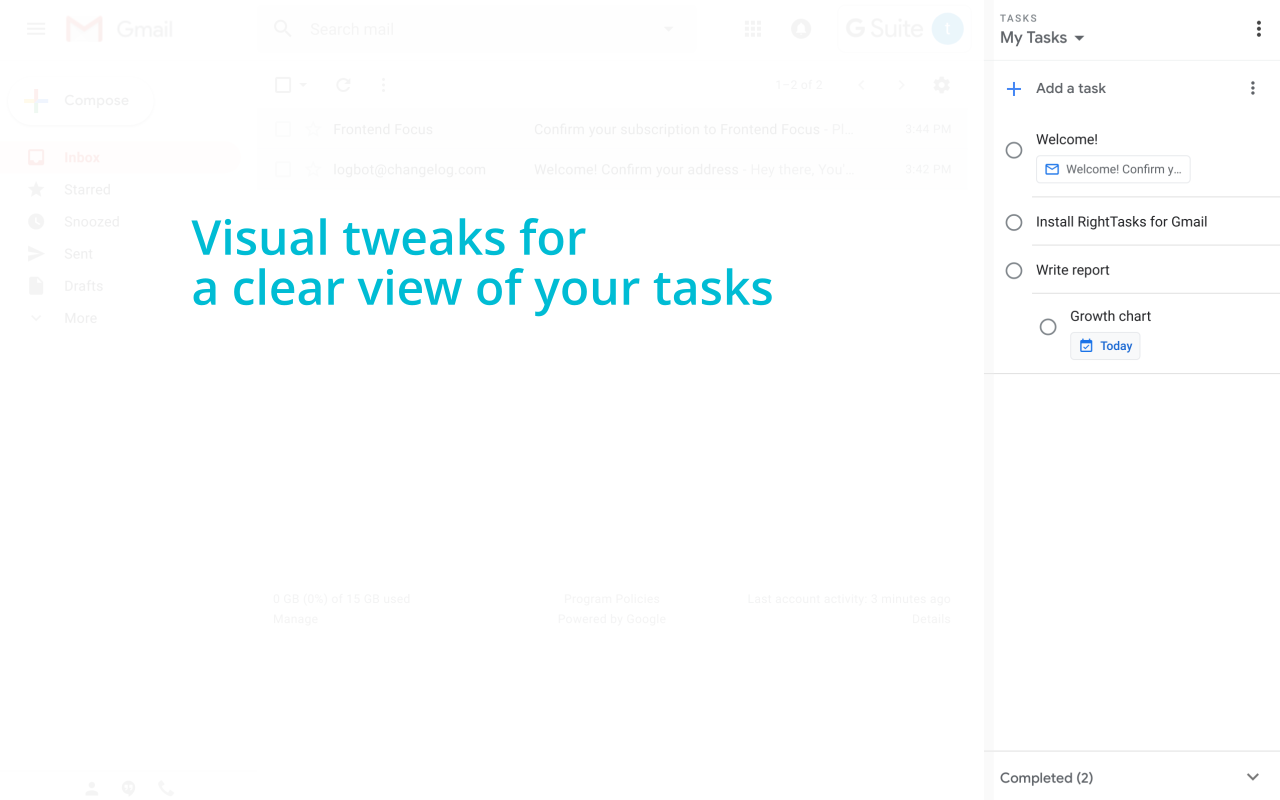Screen dimensions: 1280x800
Task: Open the Tasks panel options menu
Action: tap(1258, 29)
